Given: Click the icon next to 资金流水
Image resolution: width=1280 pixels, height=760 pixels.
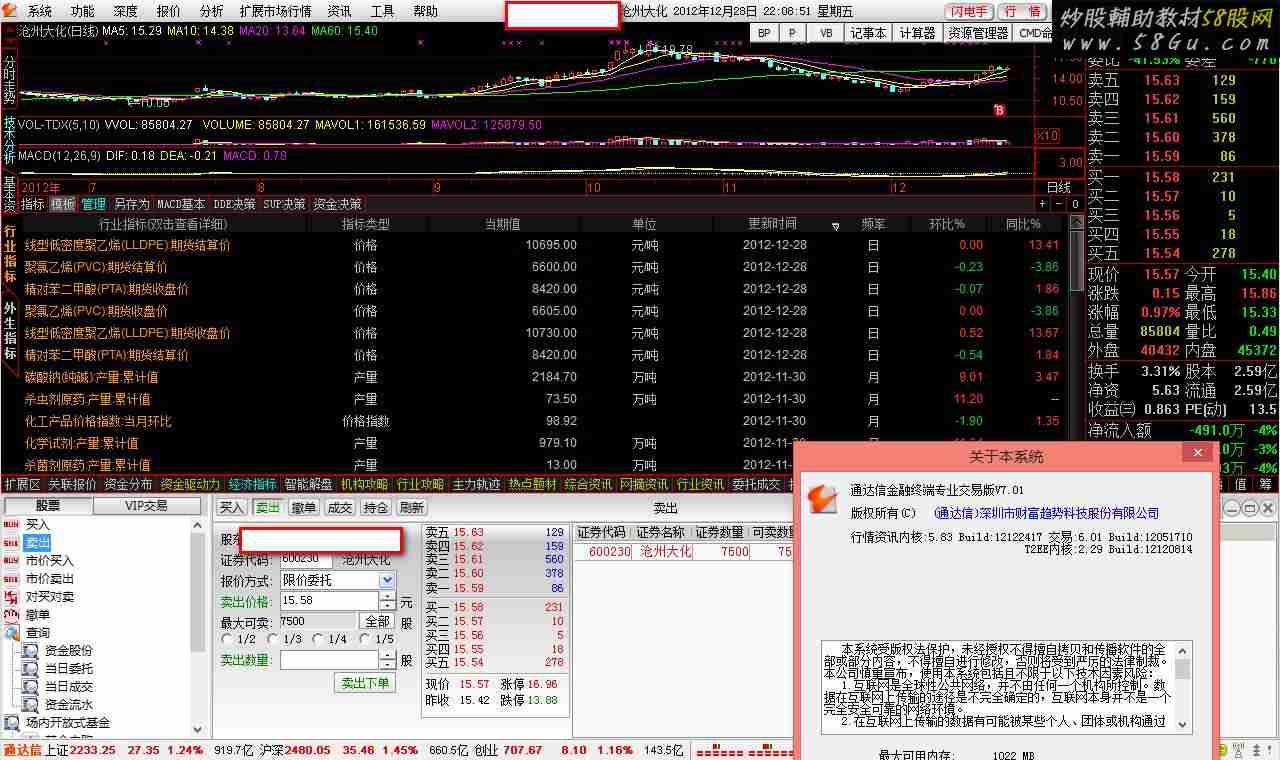Looking at the screenshot, I should click(x=31, y=704).
